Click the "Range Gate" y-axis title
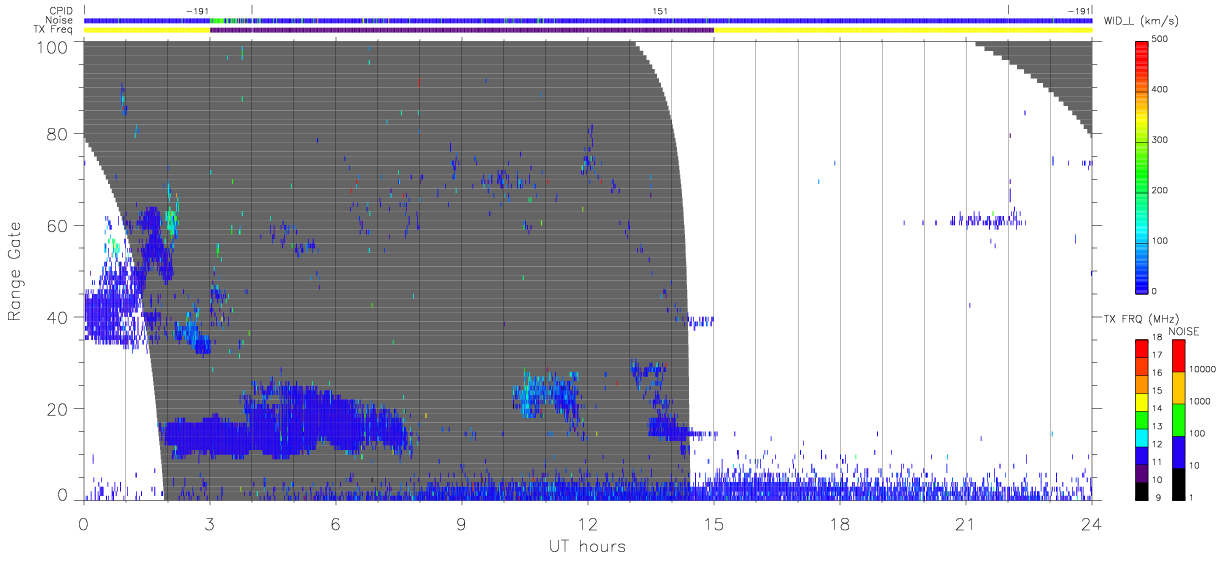This screenshot has width=1228, height=567. [x=16, y=271]
